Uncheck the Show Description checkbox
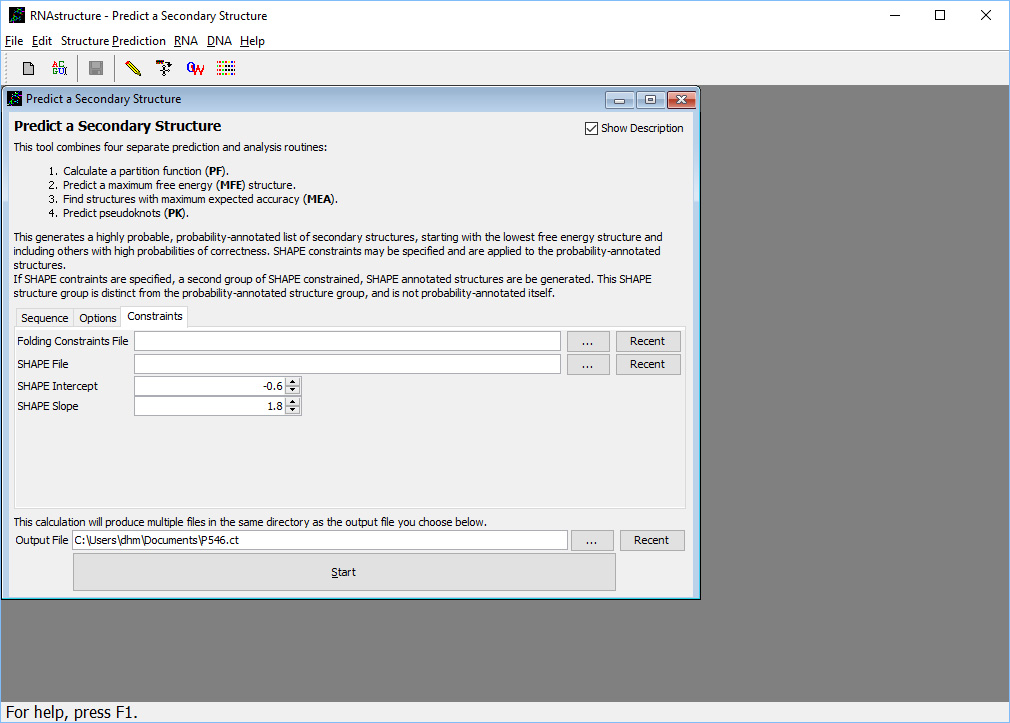This screenshot has height=723, width=1010. tap(591, 129)
